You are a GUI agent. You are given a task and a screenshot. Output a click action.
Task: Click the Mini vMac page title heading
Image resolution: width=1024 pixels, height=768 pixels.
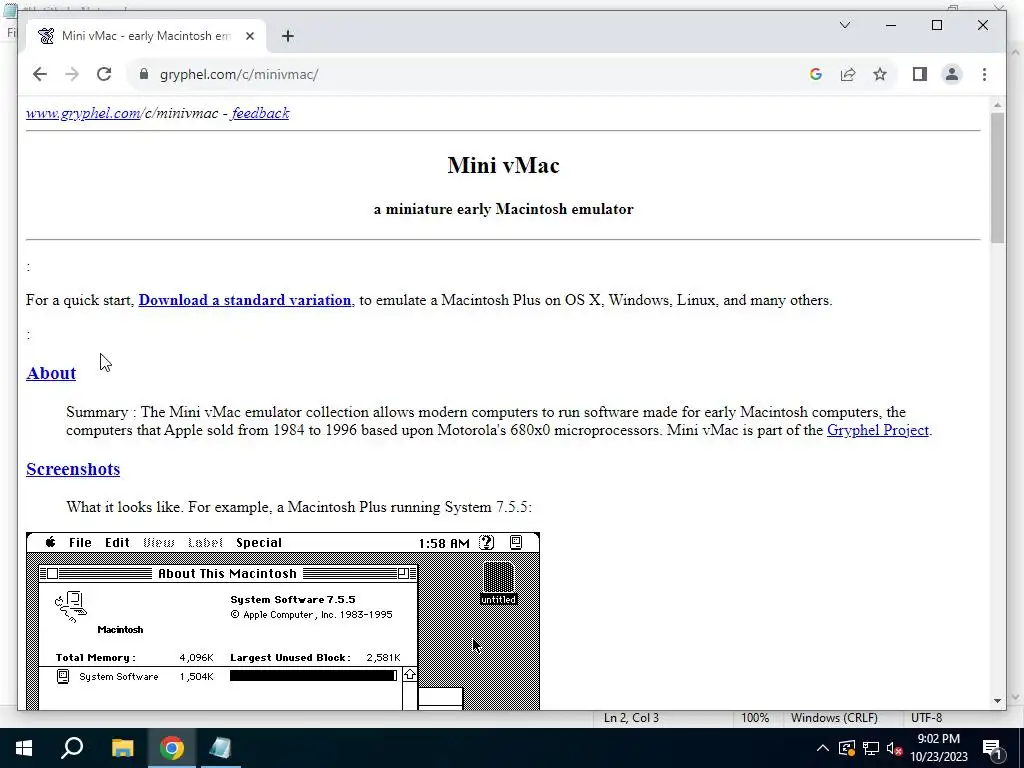(x=504, y=165)
